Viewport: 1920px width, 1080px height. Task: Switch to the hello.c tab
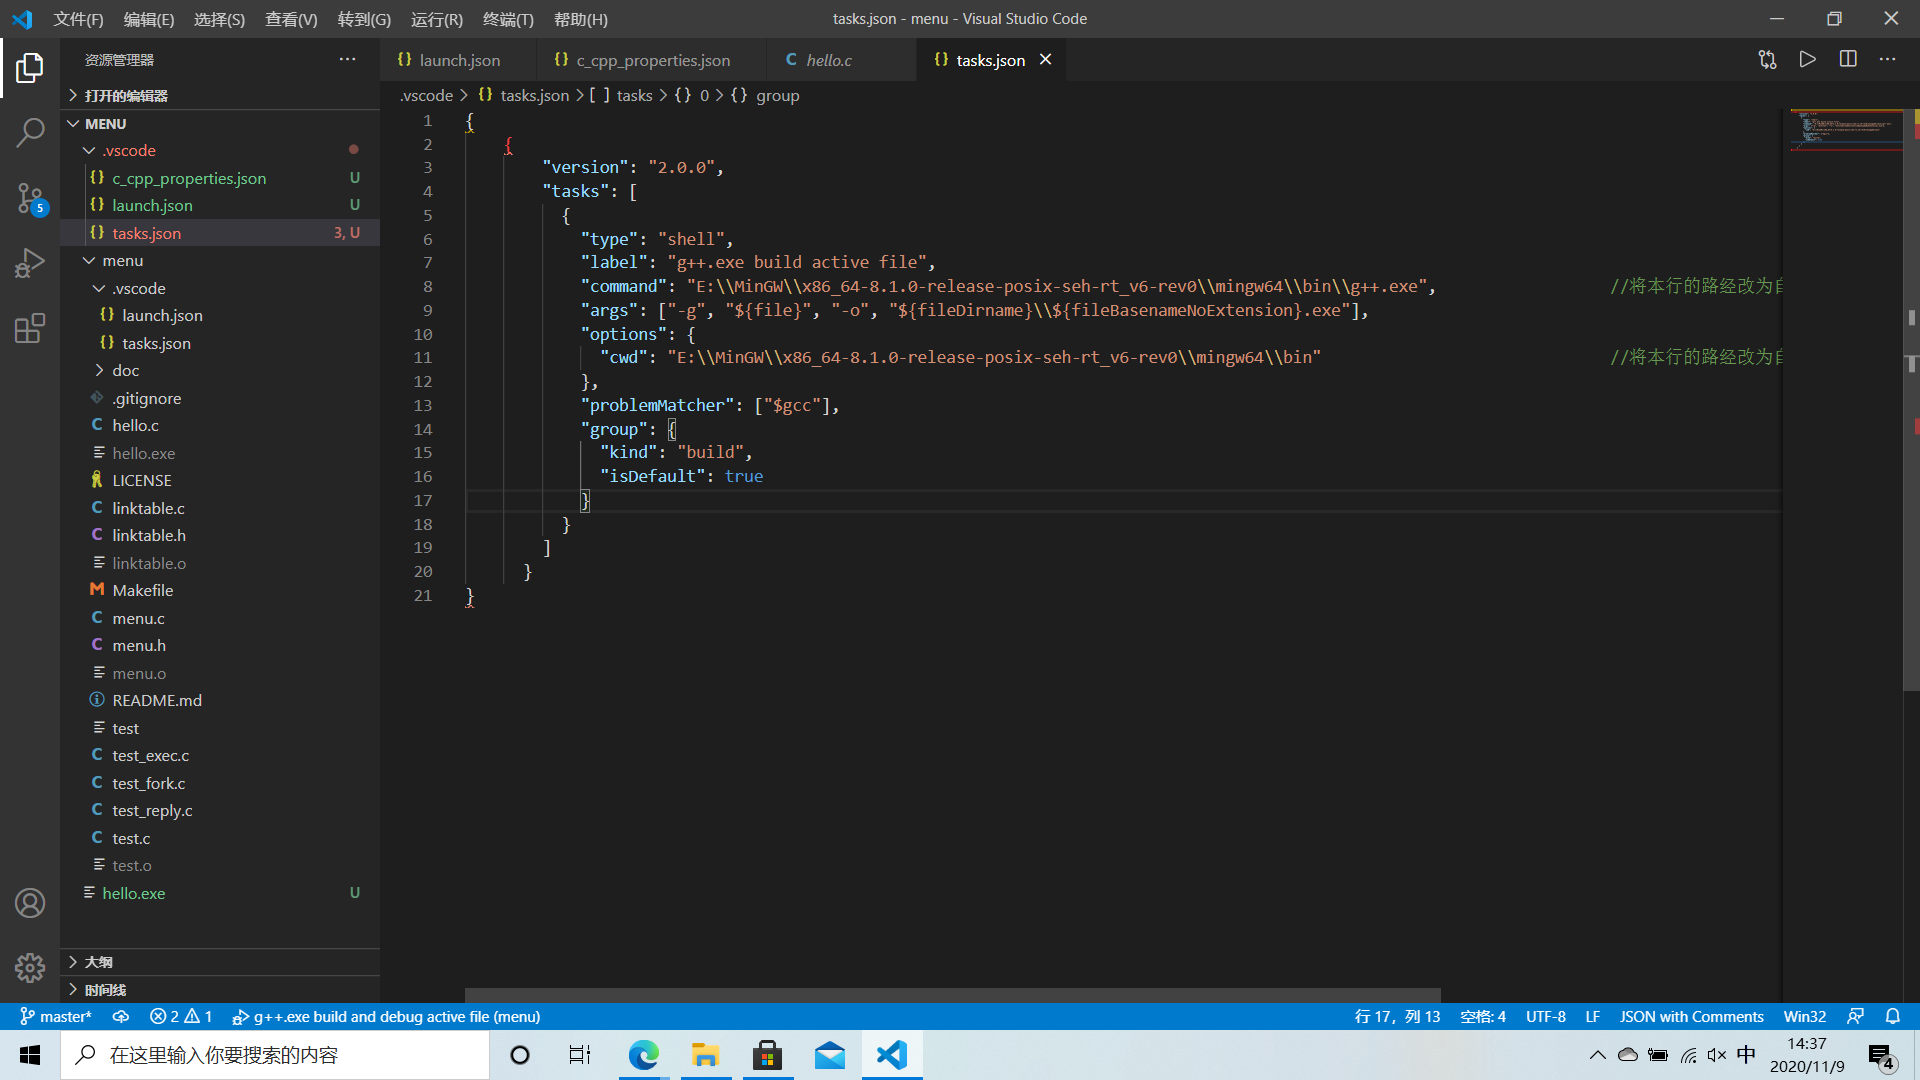828,61
